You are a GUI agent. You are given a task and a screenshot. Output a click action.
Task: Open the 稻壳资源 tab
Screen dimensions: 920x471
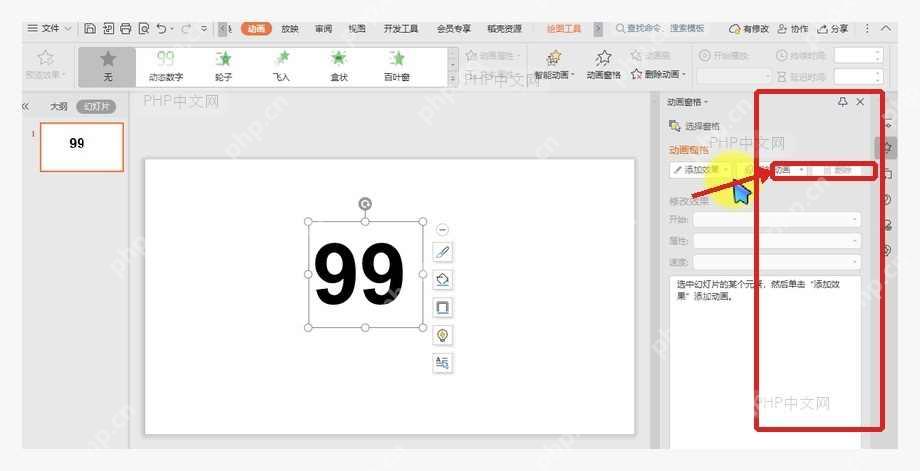tap(504, 29)
